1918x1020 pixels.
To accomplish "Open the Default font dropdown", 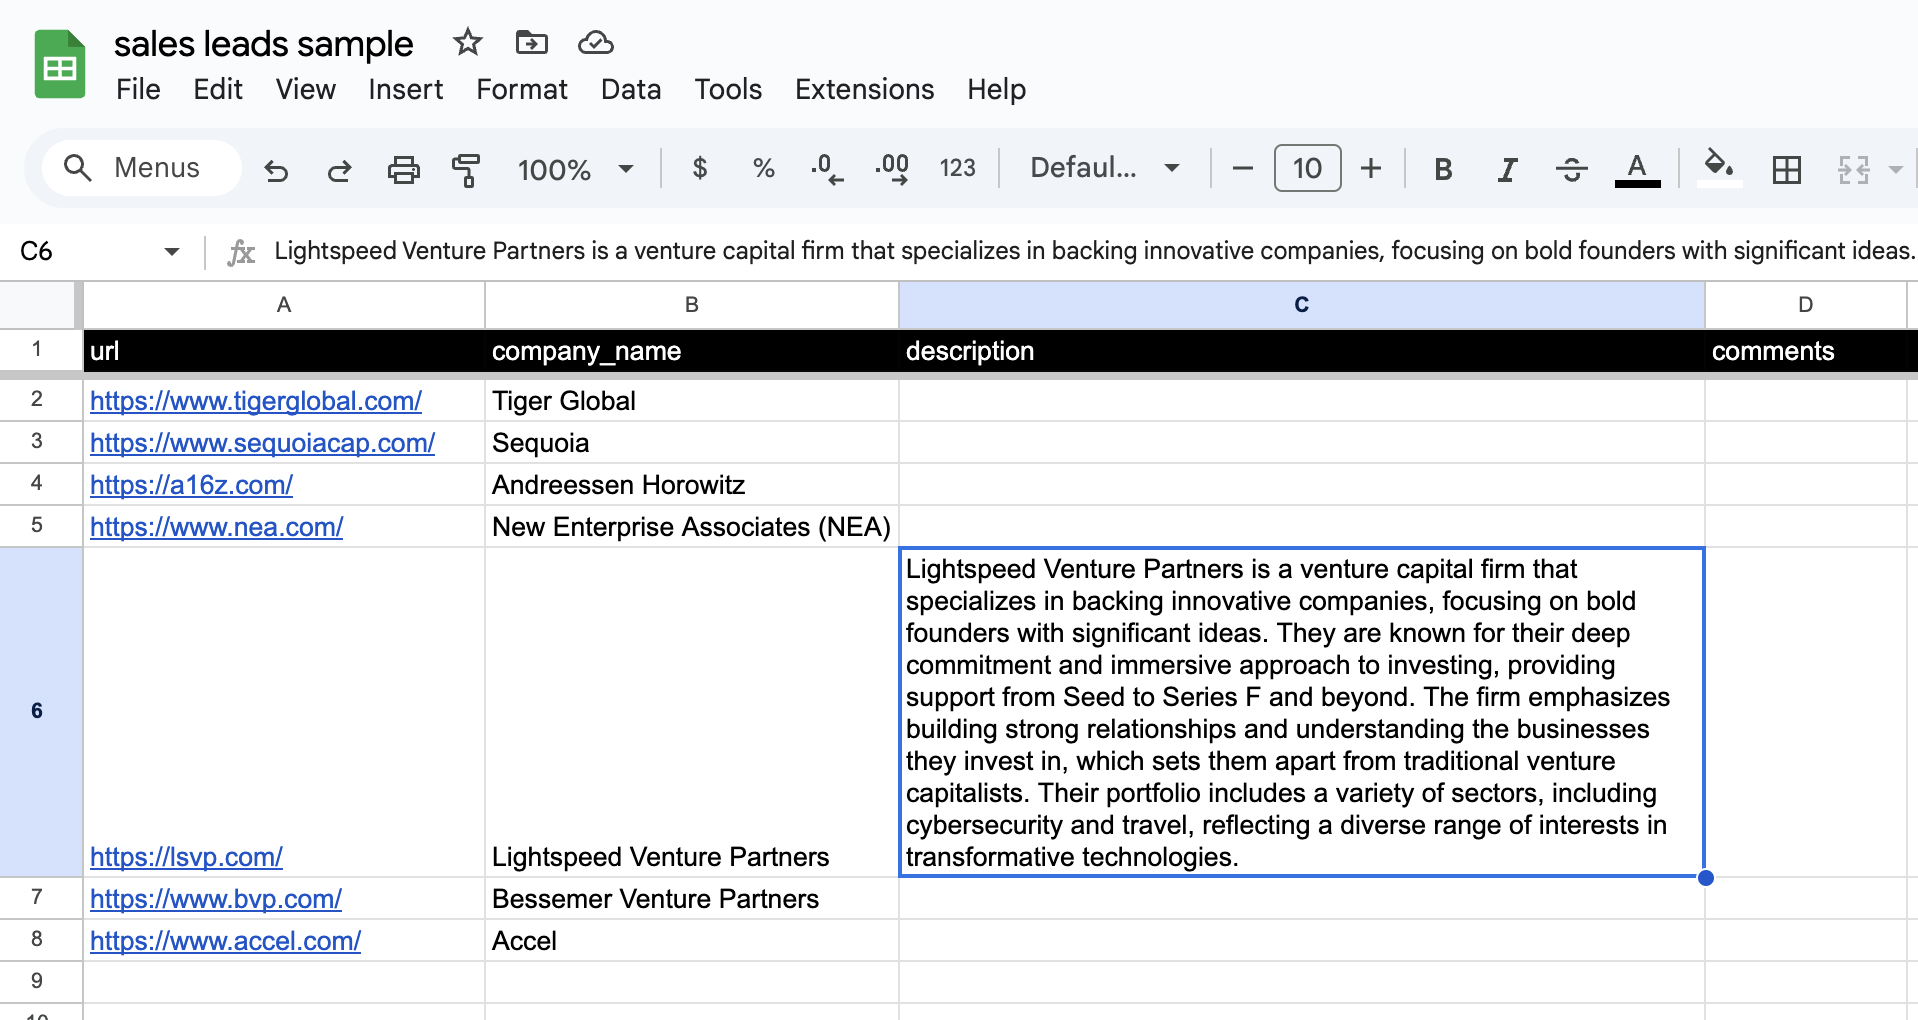I will (1104, 168).
